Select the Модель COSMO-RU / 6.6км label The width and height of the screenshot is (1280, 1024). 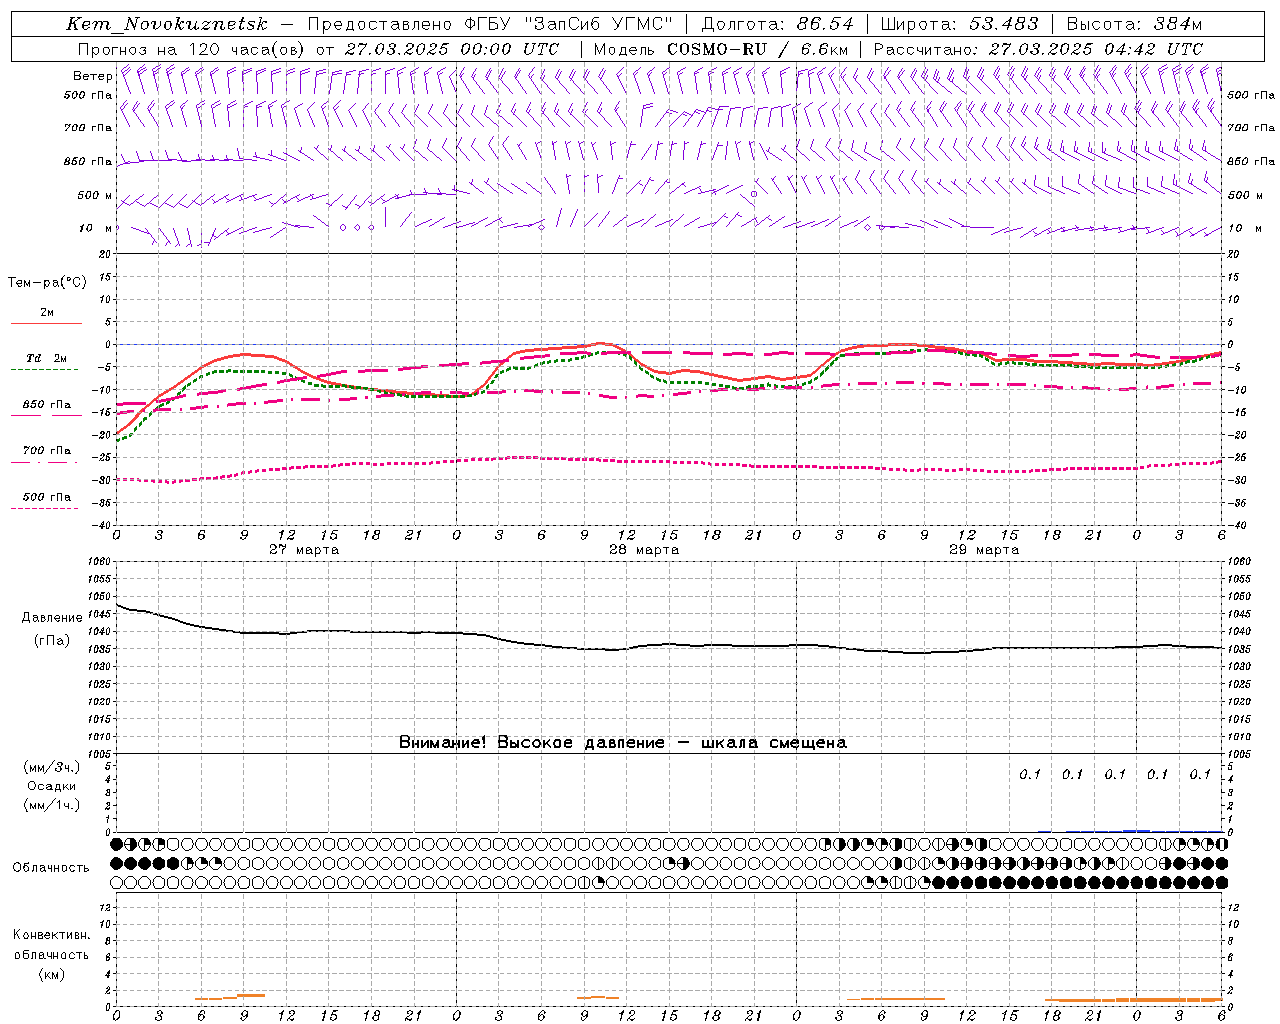point(720,49)
